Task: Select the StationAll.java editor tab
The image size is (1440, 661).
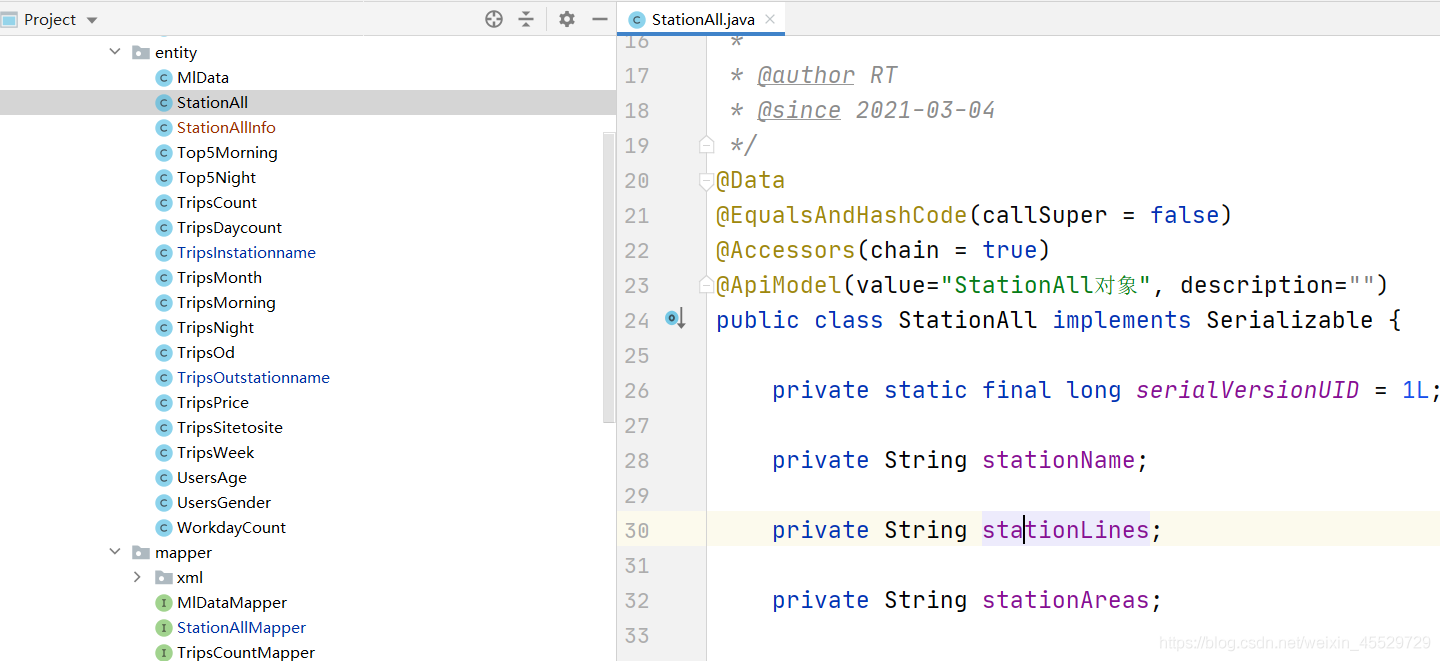Action: (702, 19)
